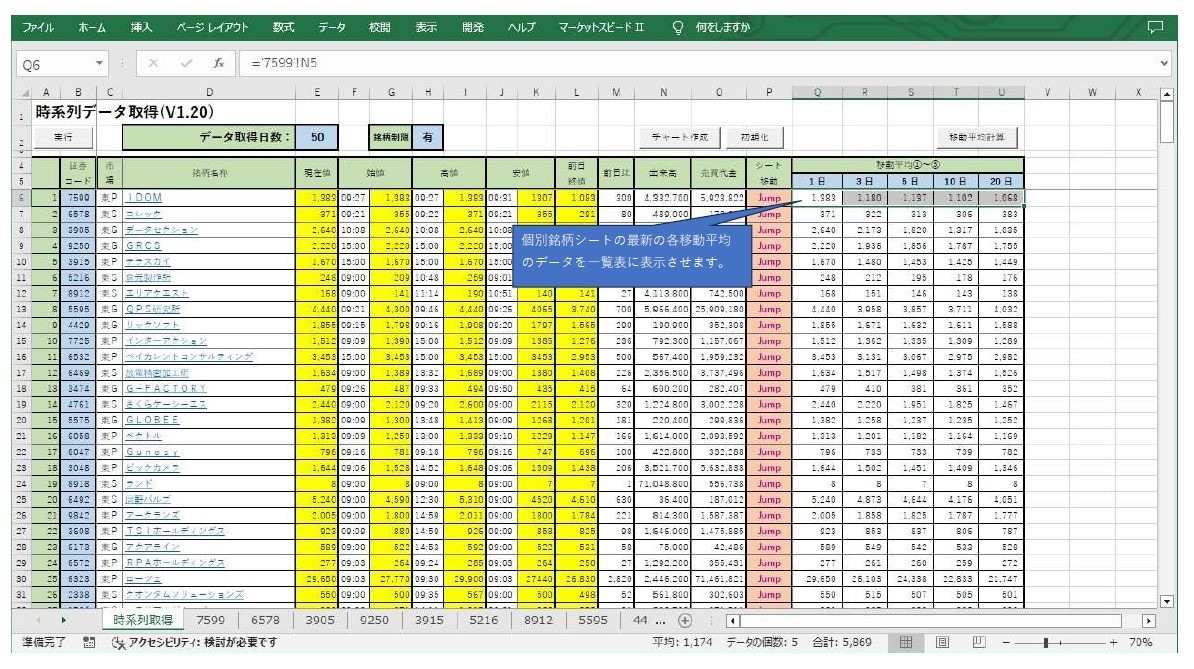
Task: Open the 表示 ribbon tab
Action: [426, 27]
